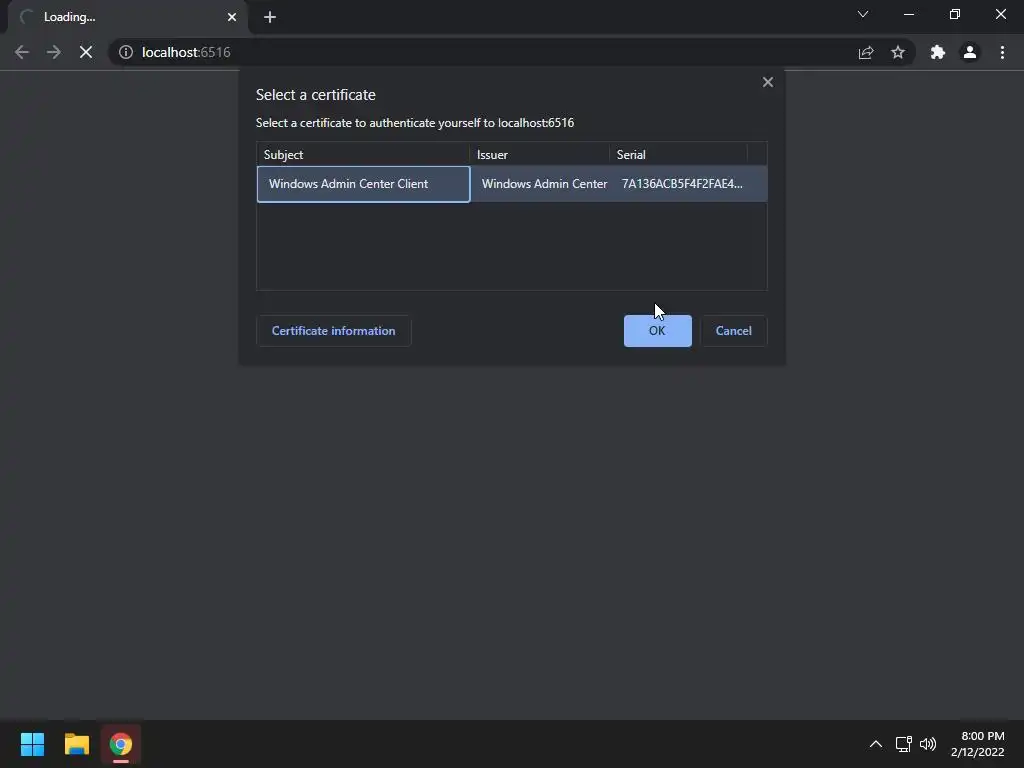1024x768 pixels.
Task: Sort by Serial column header
Action: [x=678, y=155]
